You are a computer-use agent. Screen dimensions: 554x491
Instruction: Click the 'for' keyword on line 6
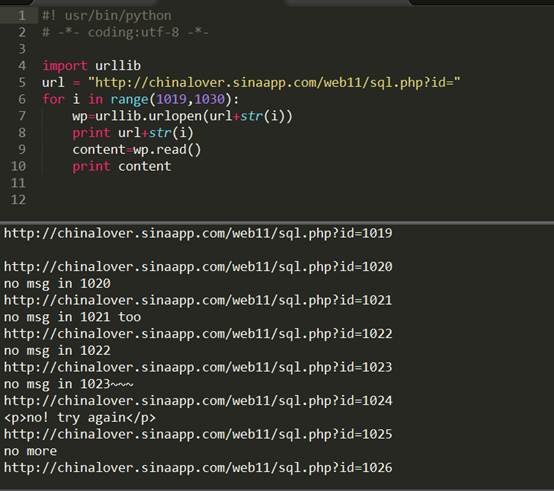point(53,99)
